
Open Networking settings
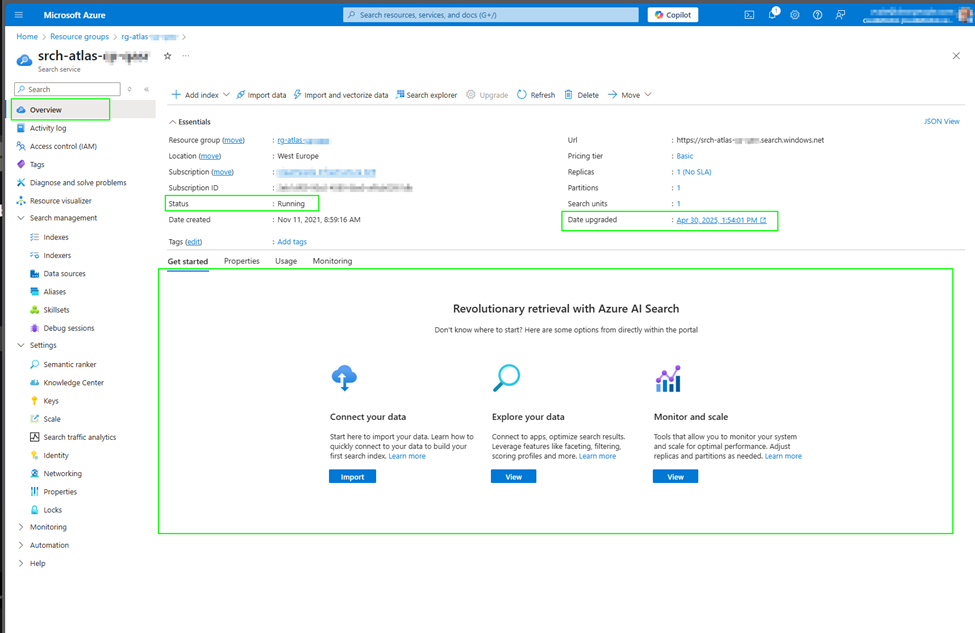62,473
